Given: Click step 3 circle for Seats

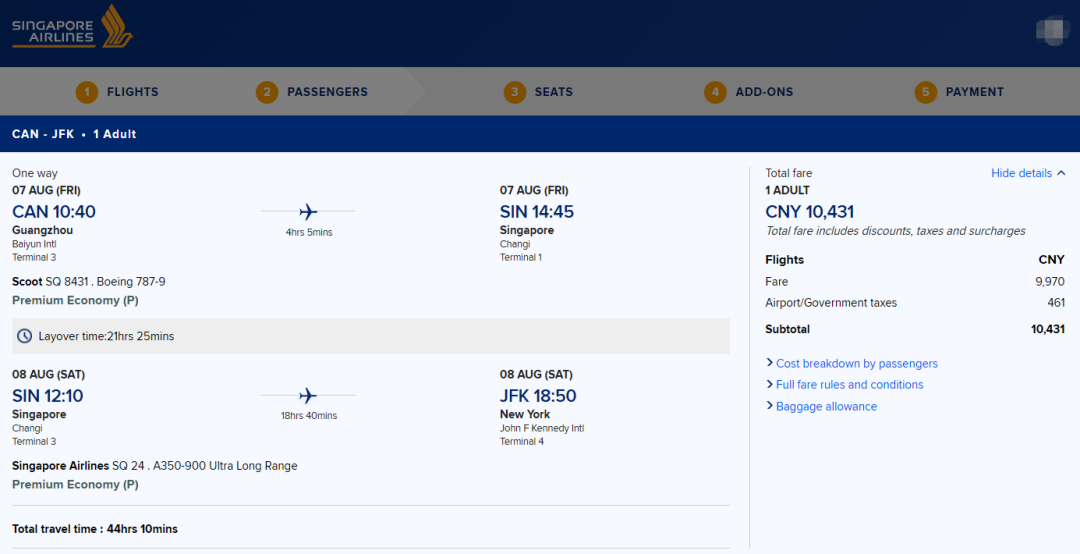Looking at the screenshot, I should pyautogui.click(x=515, y=92).
